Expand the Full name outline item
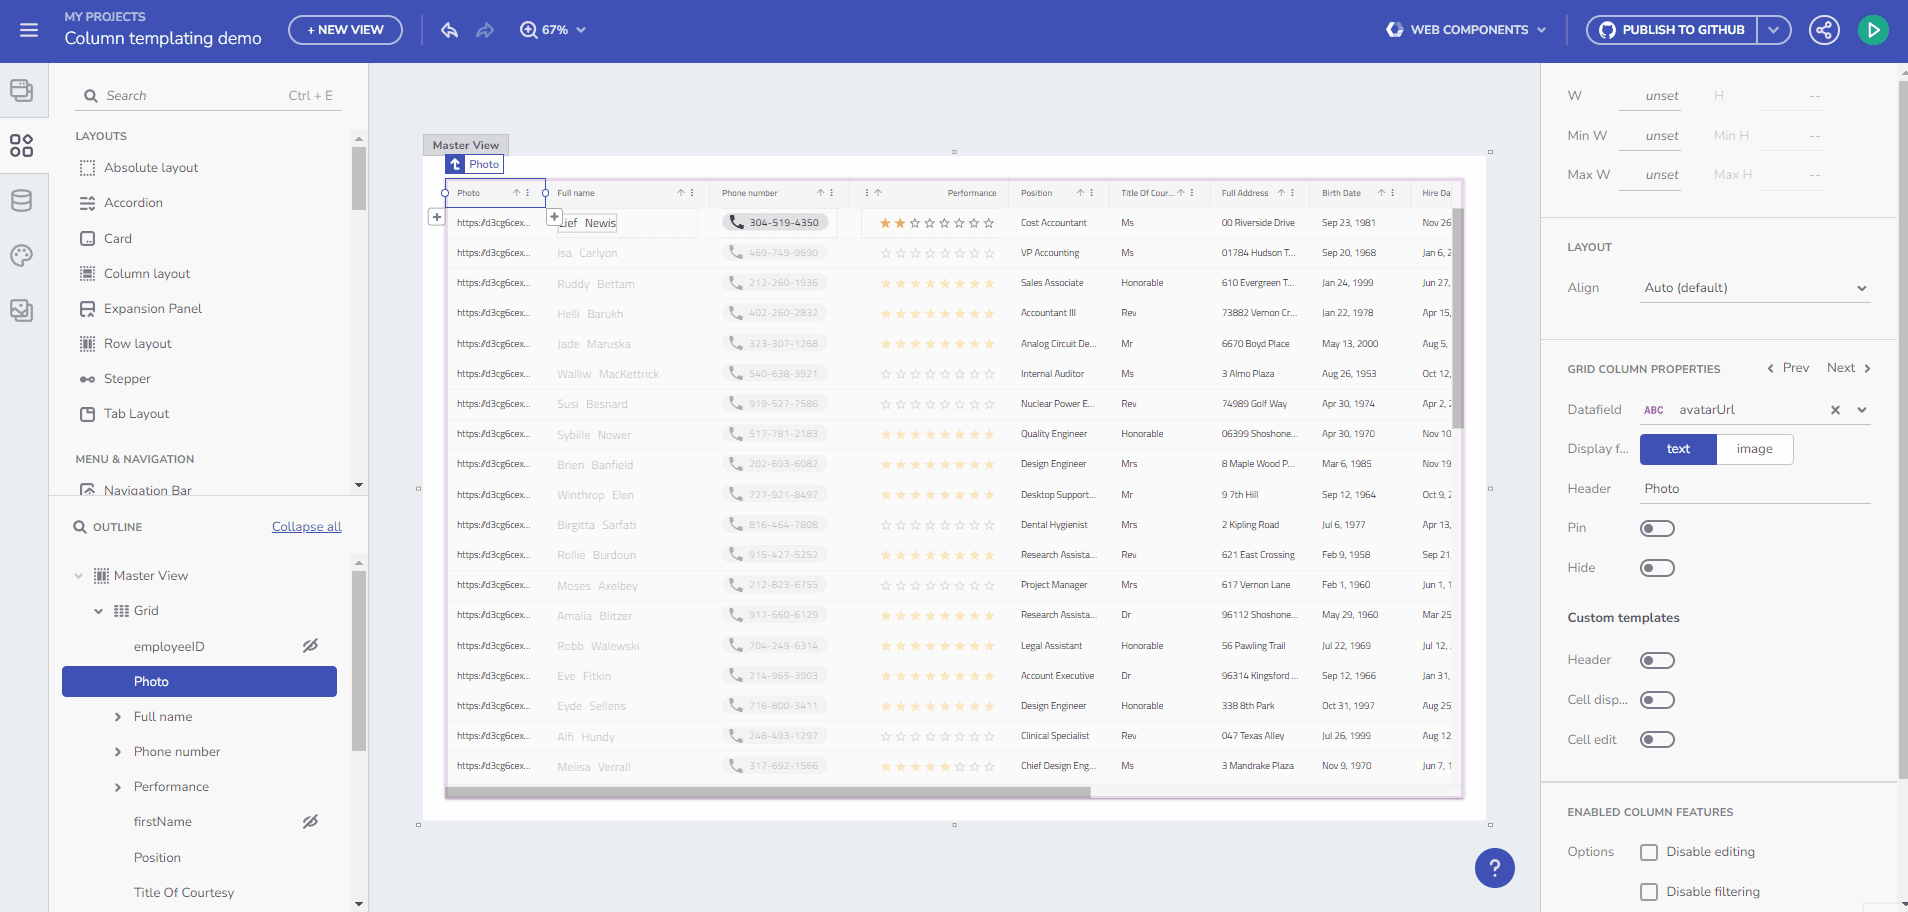Viewport: 1908px width, 912px height. pos(118,717)
